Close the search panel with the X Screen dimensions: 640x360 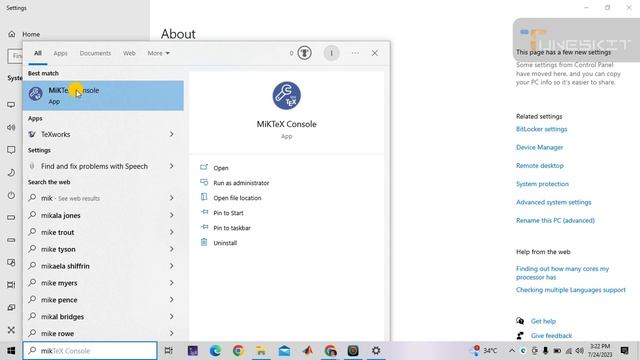(375, 53)
